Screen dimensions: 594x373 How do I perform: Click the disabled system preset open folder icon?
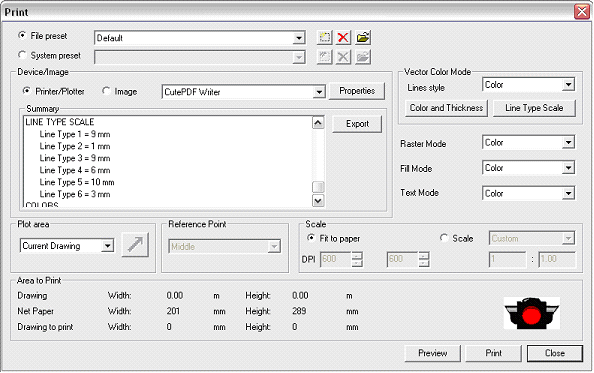coord(363,57)
